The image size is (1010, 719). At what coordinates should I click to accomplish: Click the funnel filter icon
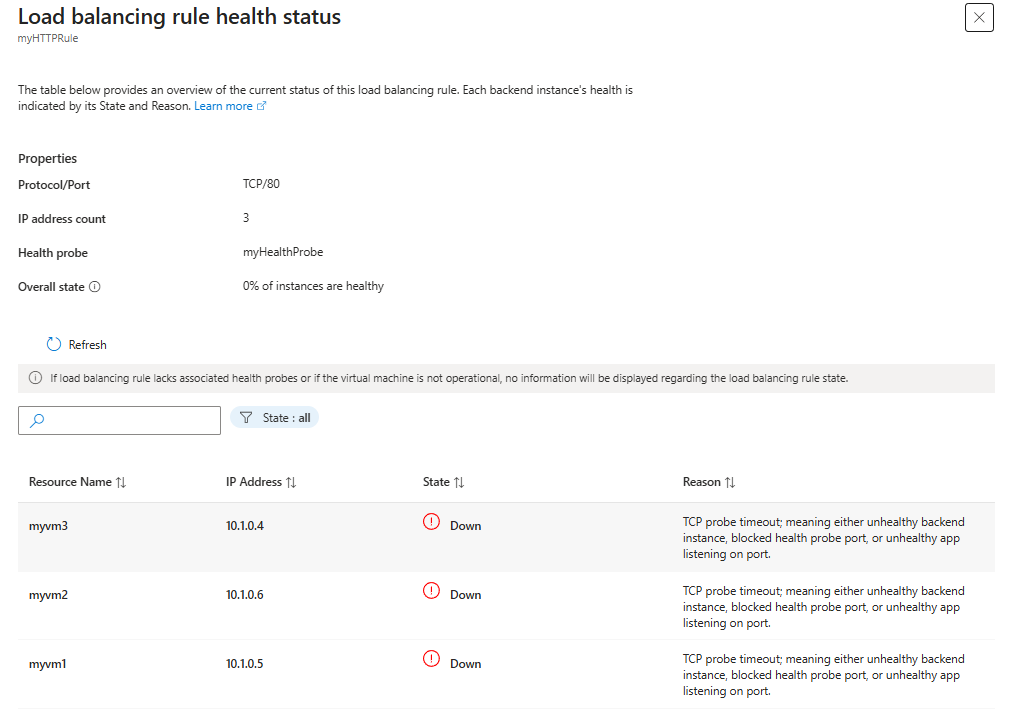(x=246, y=417)
